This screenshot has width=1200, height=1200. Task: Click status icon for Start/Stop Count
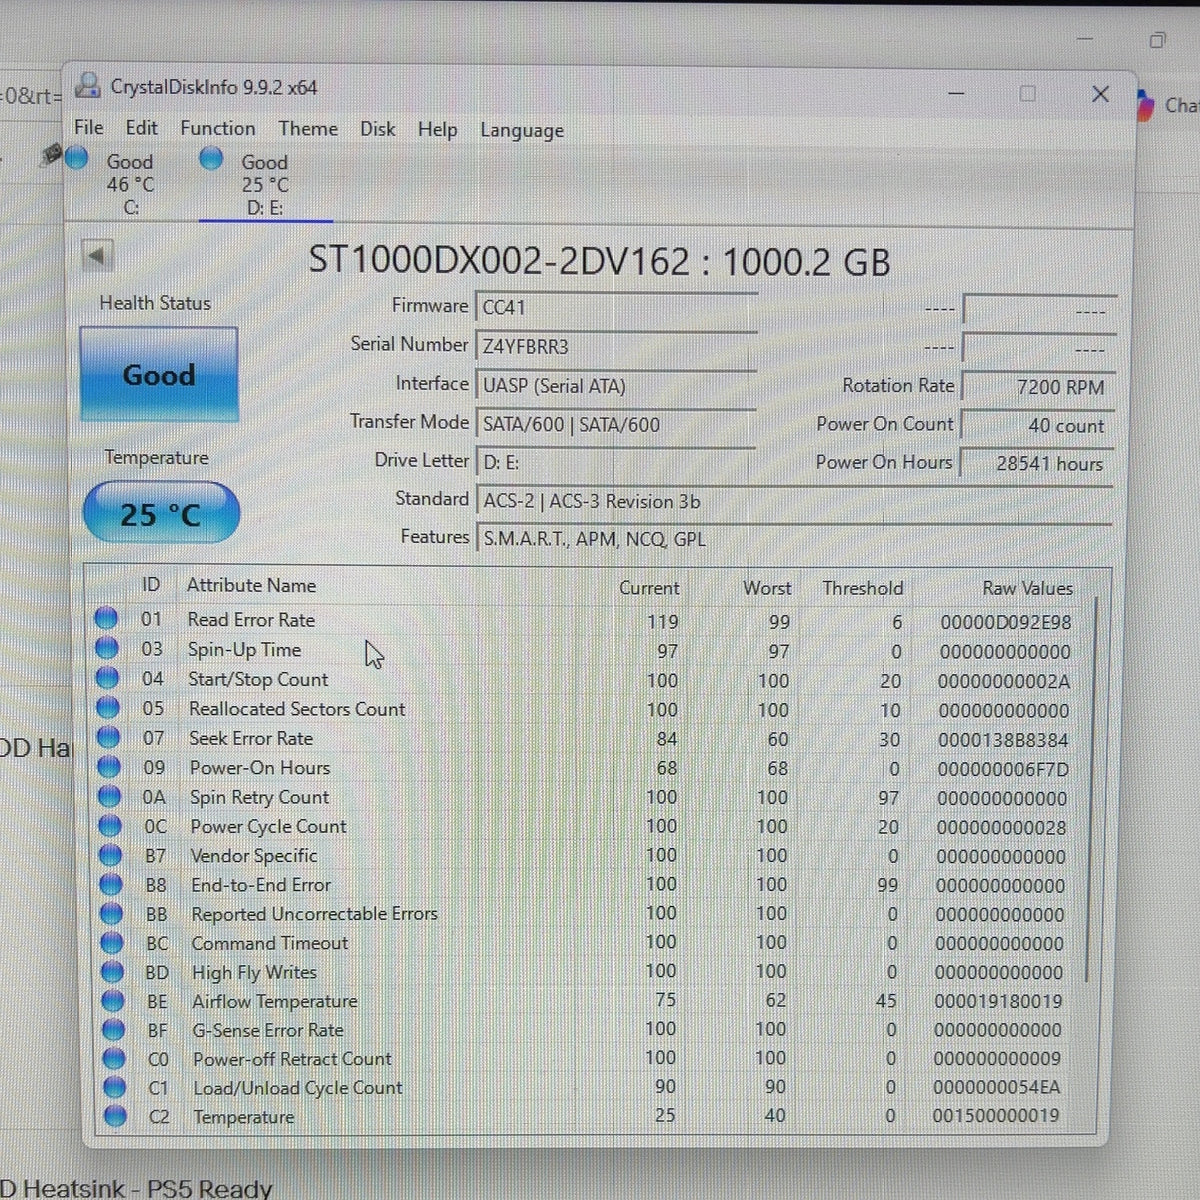[107, 679]
